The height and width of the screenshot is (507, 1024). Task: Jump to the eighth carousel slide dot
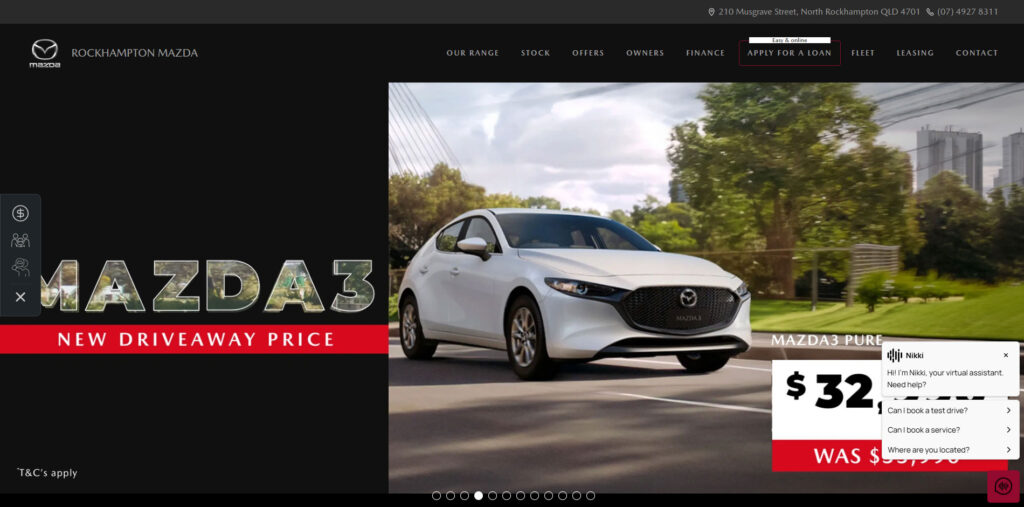[534, 496]
